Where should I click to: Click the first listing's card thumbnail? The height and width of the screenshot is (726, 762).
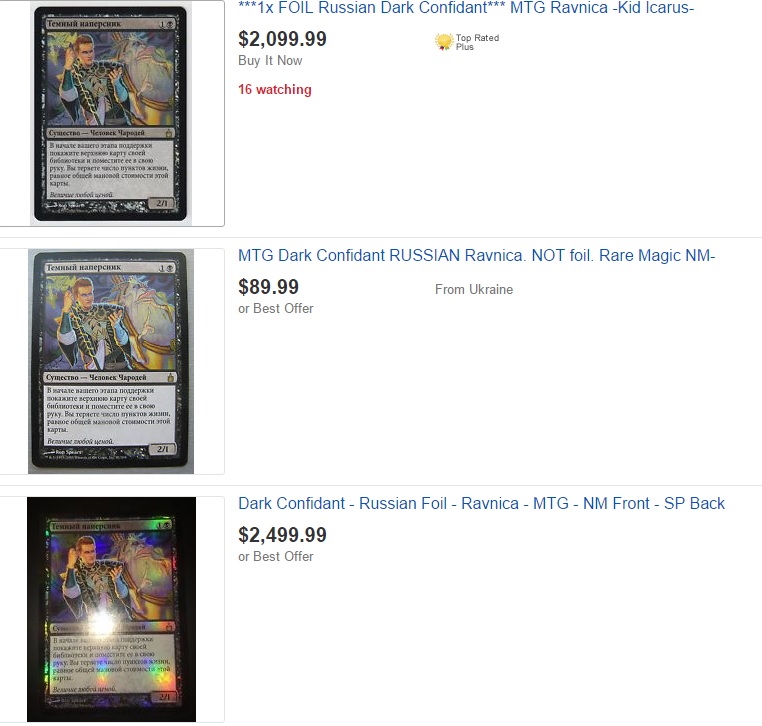point(111,113)
